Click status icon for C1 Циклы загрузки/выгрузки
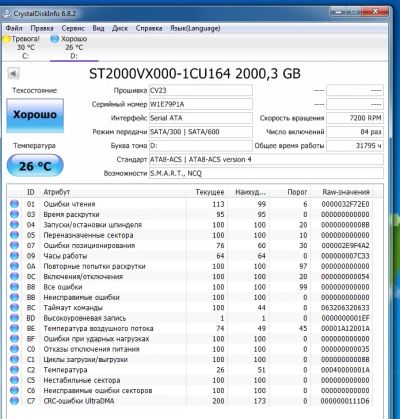 point(14,359)
